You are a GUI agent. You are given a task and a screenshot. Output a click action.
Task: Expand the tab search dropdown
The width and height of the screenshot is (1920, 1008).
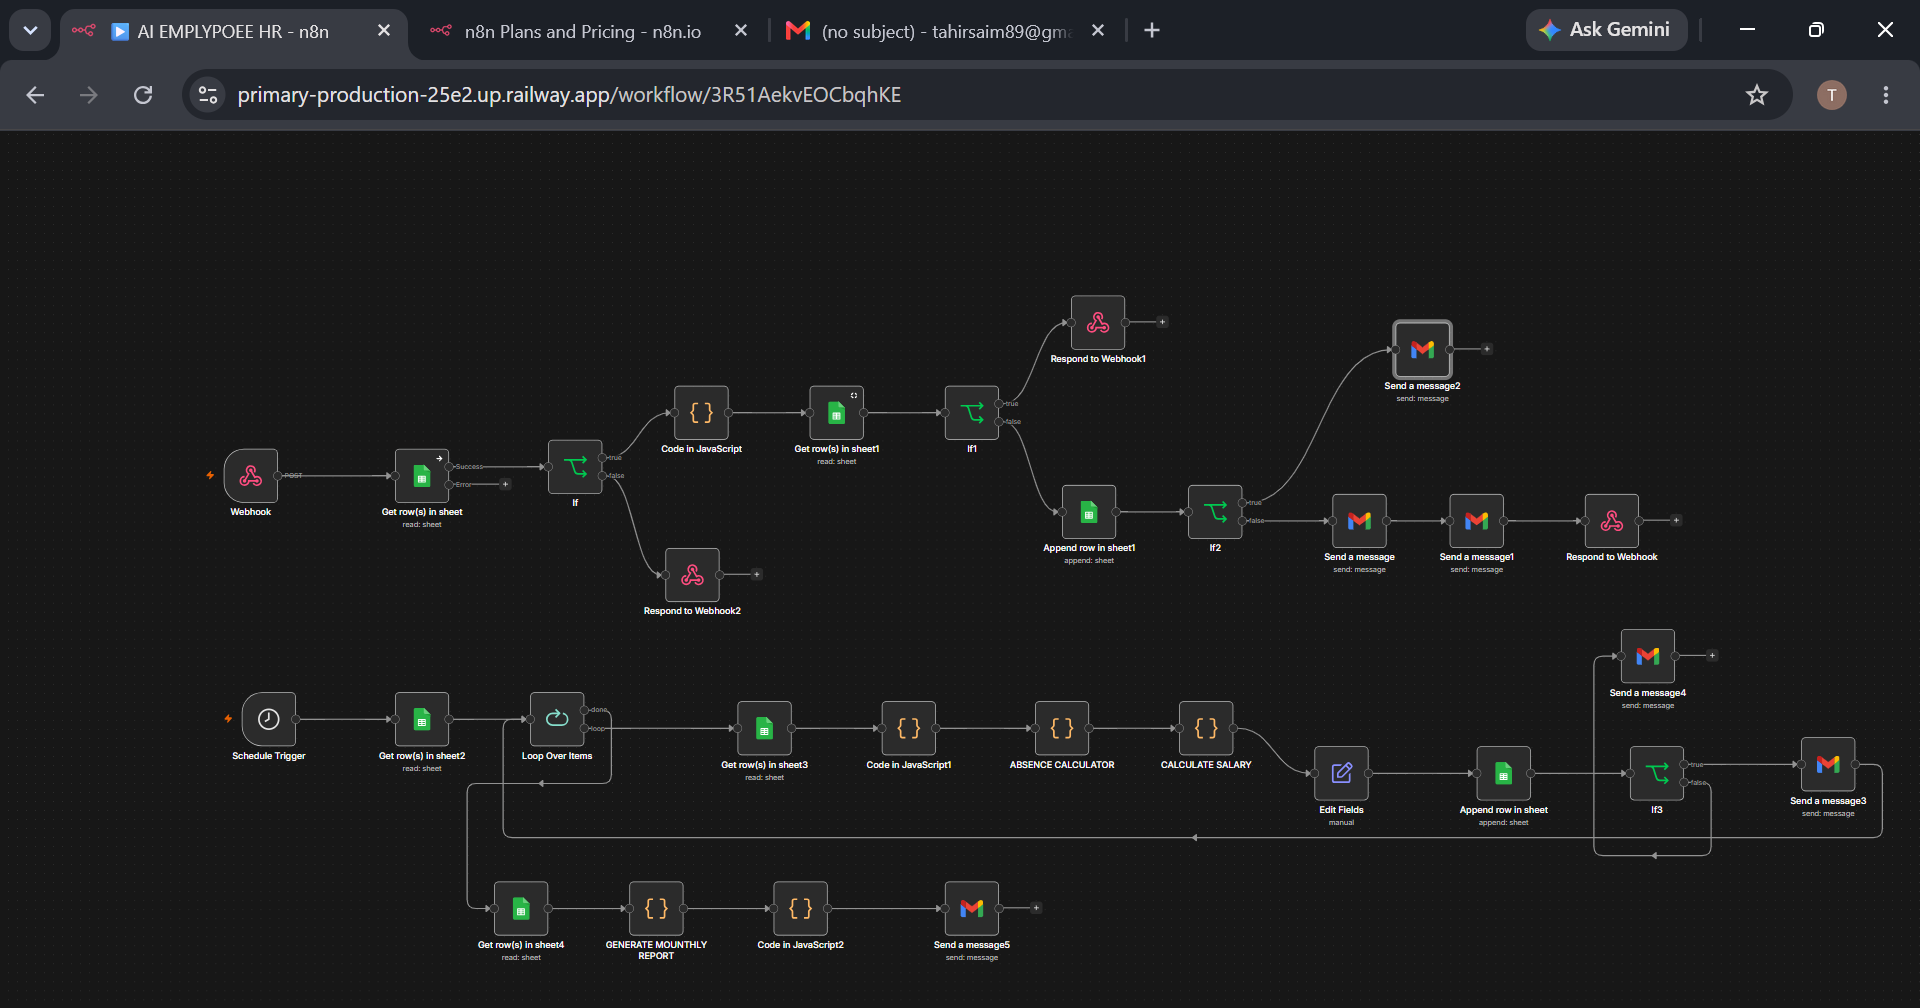(x=30, y=30)
